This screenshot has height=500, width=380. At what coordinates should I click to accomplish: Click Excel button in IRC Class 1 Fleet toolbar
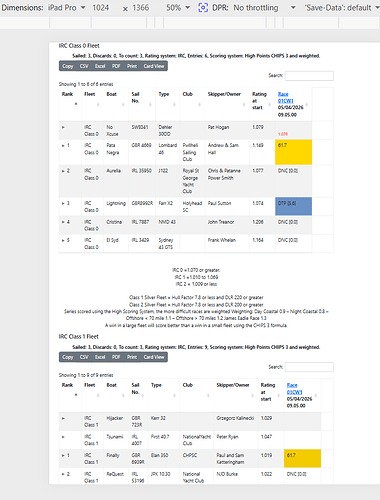(100, 357)
